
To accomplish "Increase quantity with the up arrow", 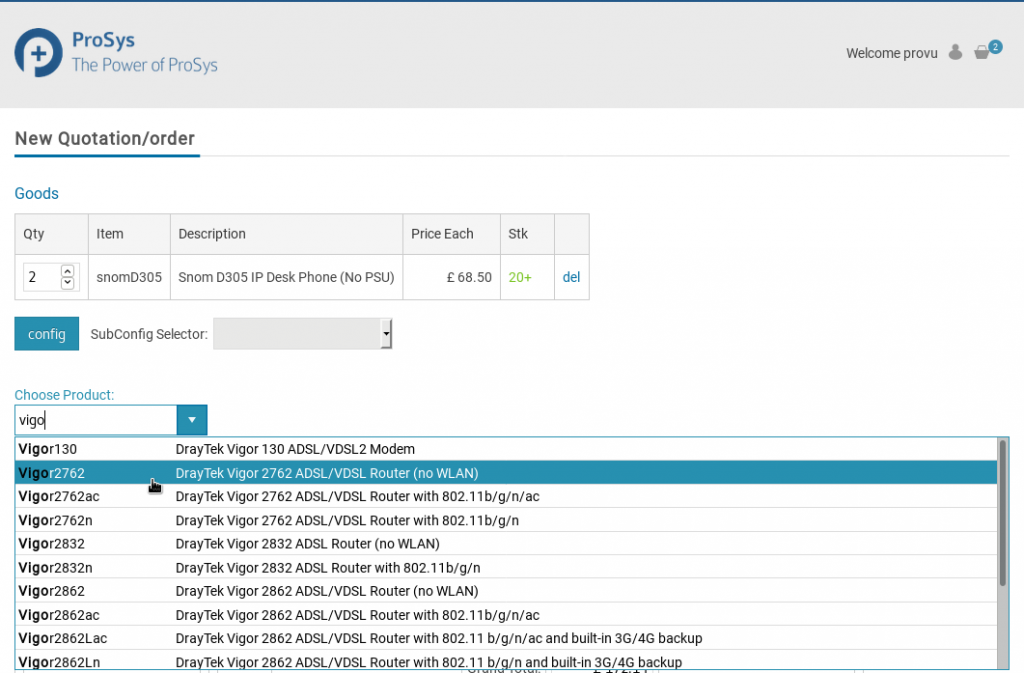I will 67,271.
